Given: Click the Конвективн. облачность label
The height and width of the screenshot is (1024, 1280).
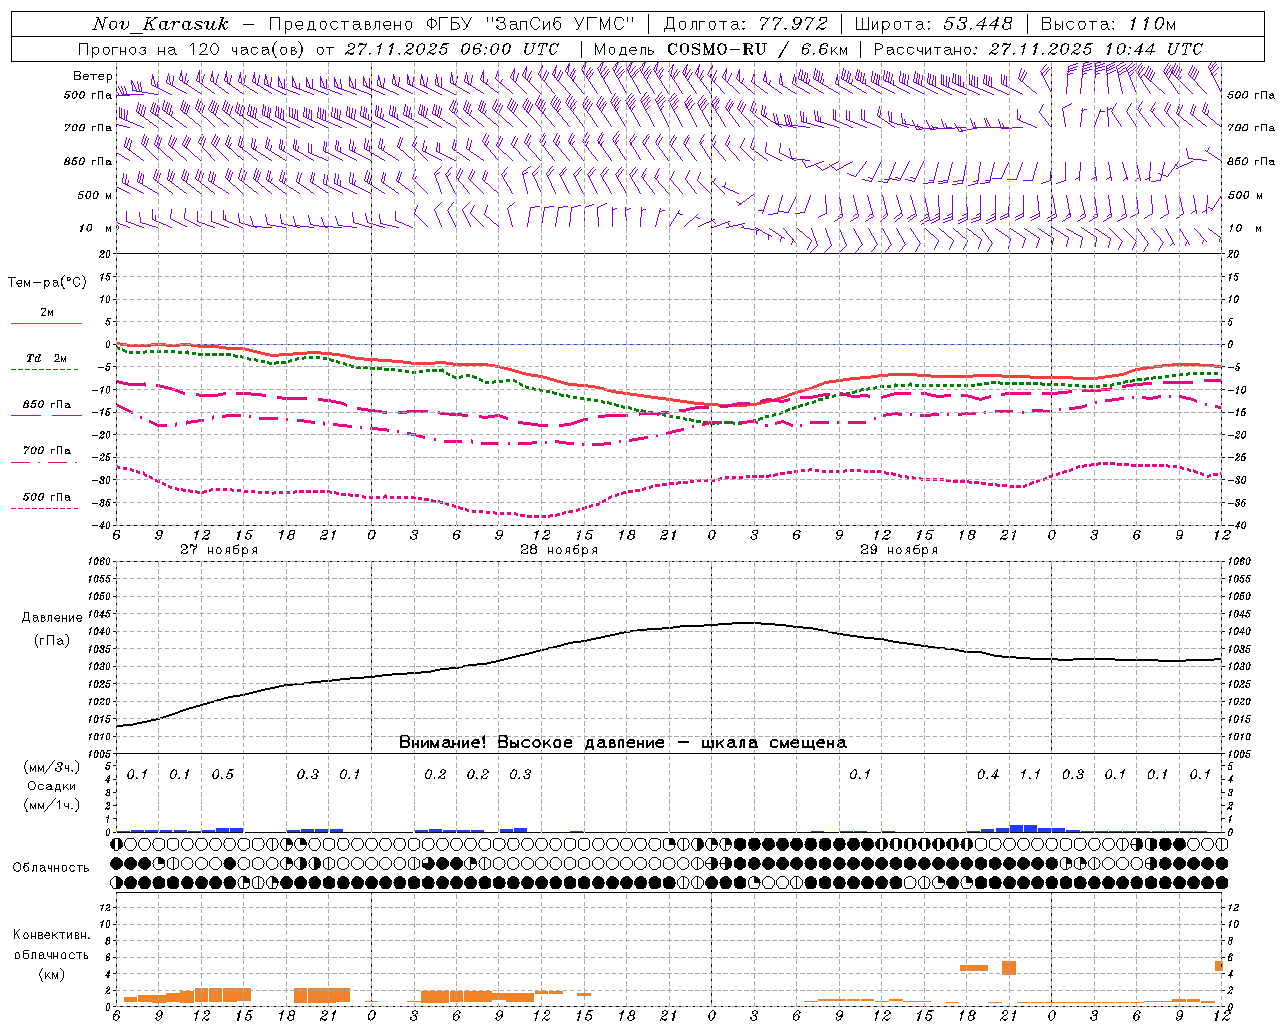Looking at the screenshot, I should point(51,945).
